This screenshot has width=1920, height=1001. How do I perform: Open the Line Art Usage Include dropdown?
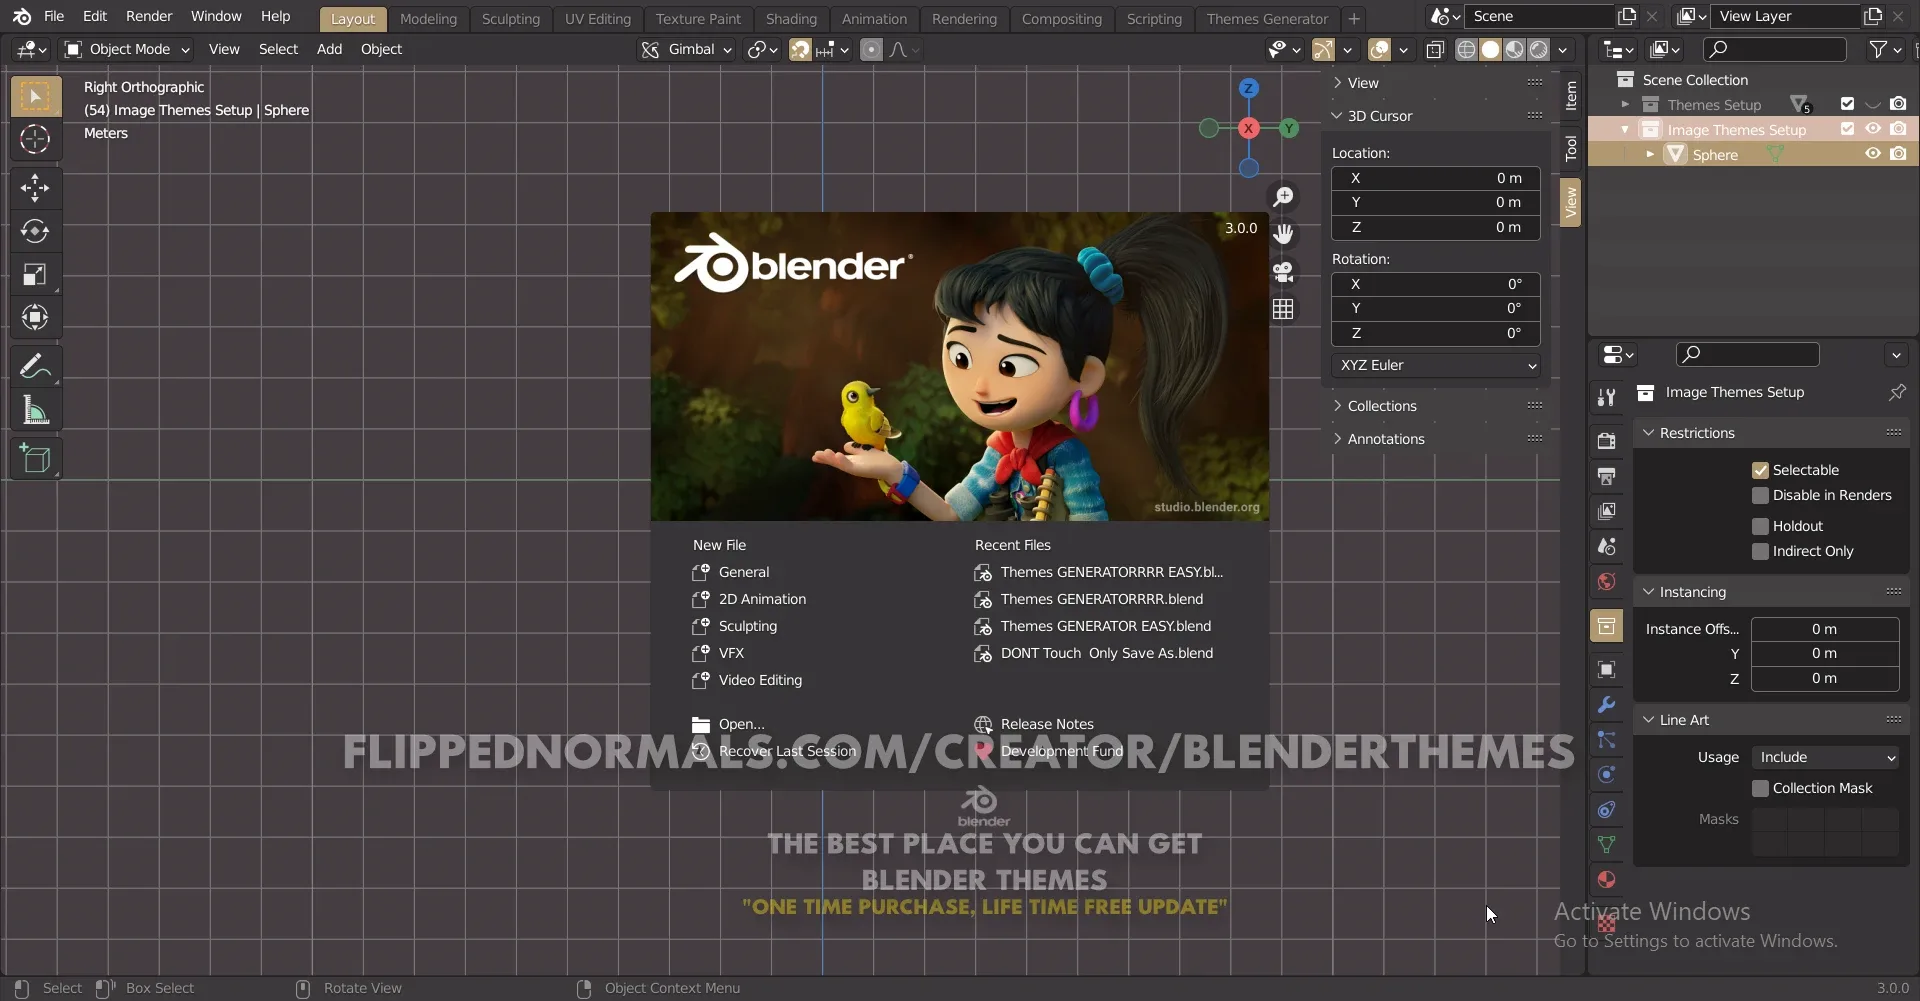pos(1825,757)
